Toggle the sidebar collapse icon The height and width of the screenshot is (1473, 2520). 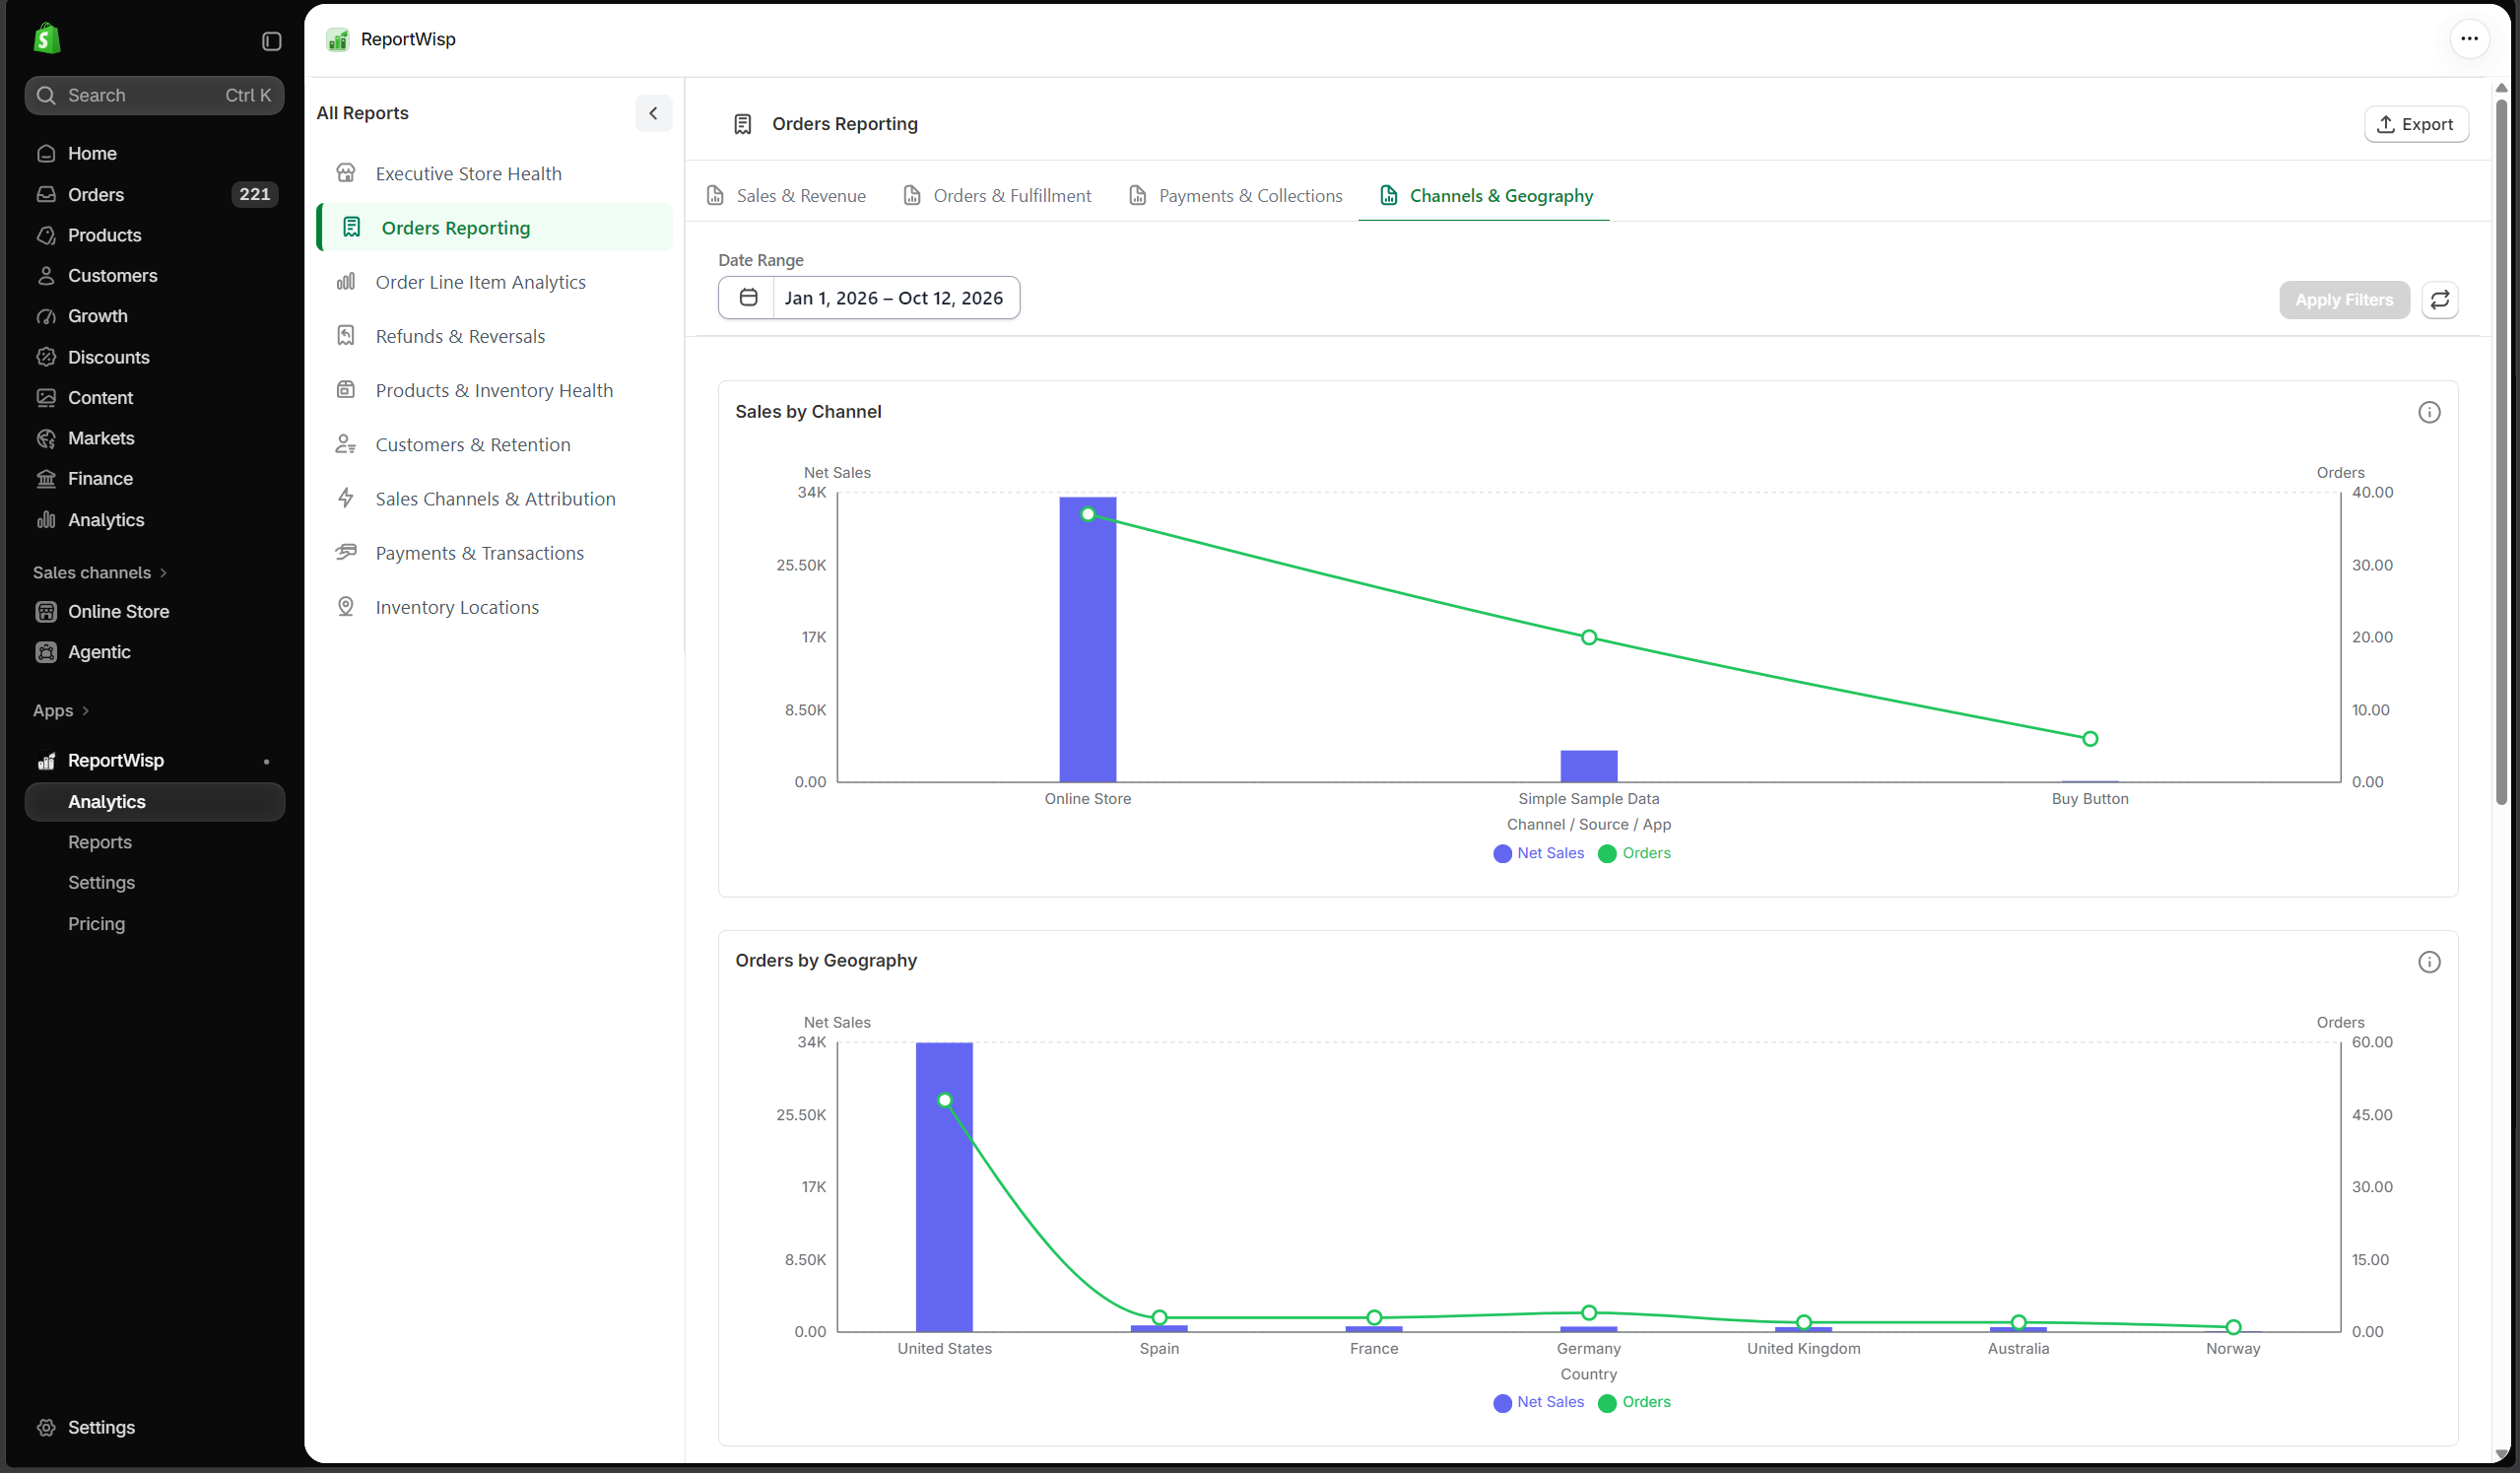271,41
